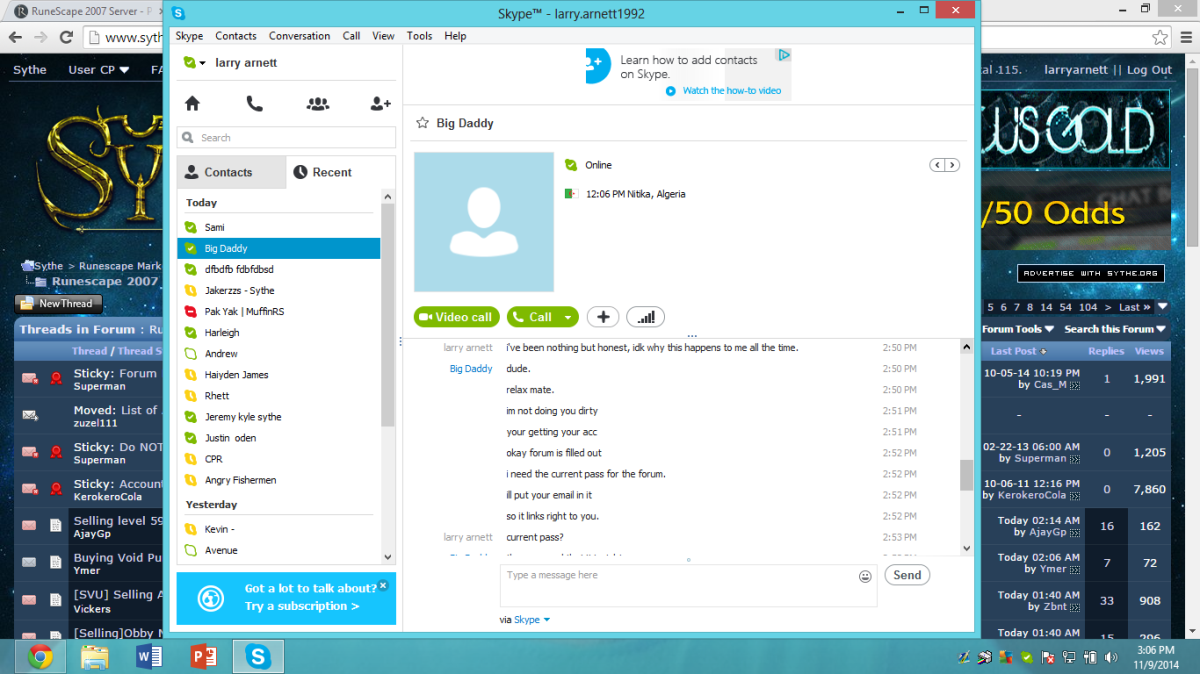Open the Chrome menu hamburger icon
The width and height of the screenshot is (1200, 674).
(x=1186, y=38)
